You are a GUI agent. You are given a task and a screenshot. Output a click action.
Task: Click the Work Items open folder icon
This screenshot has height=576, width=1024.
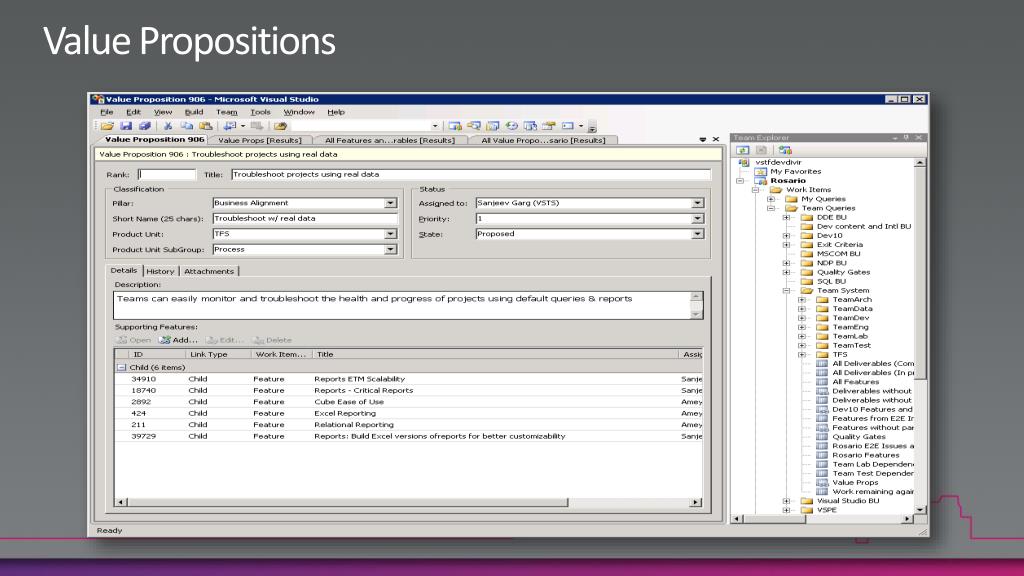[x=776, y=190]
